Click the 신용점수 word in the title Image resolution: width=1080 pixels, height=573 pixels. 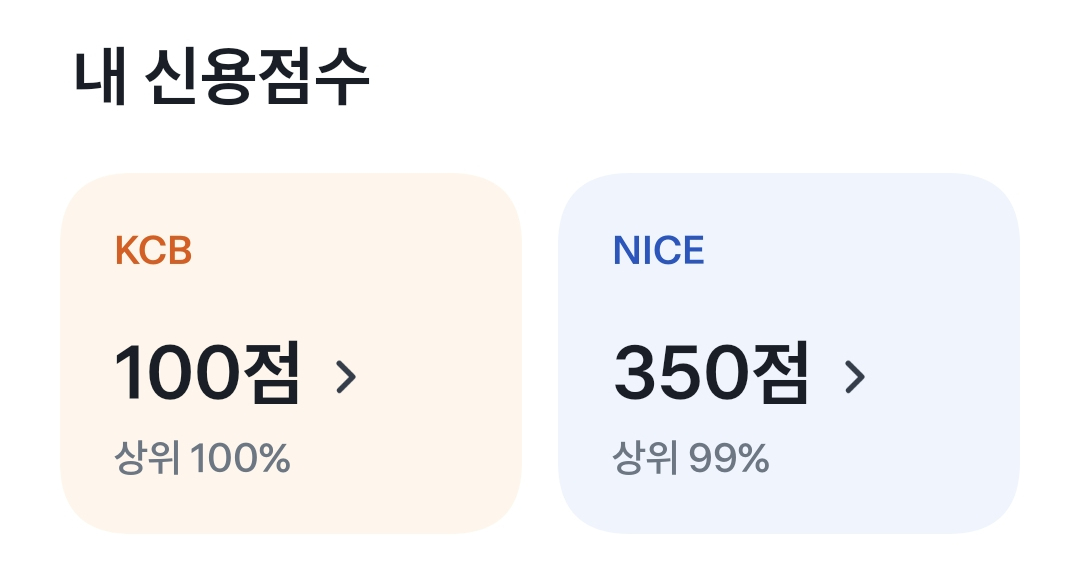point(257,78)
